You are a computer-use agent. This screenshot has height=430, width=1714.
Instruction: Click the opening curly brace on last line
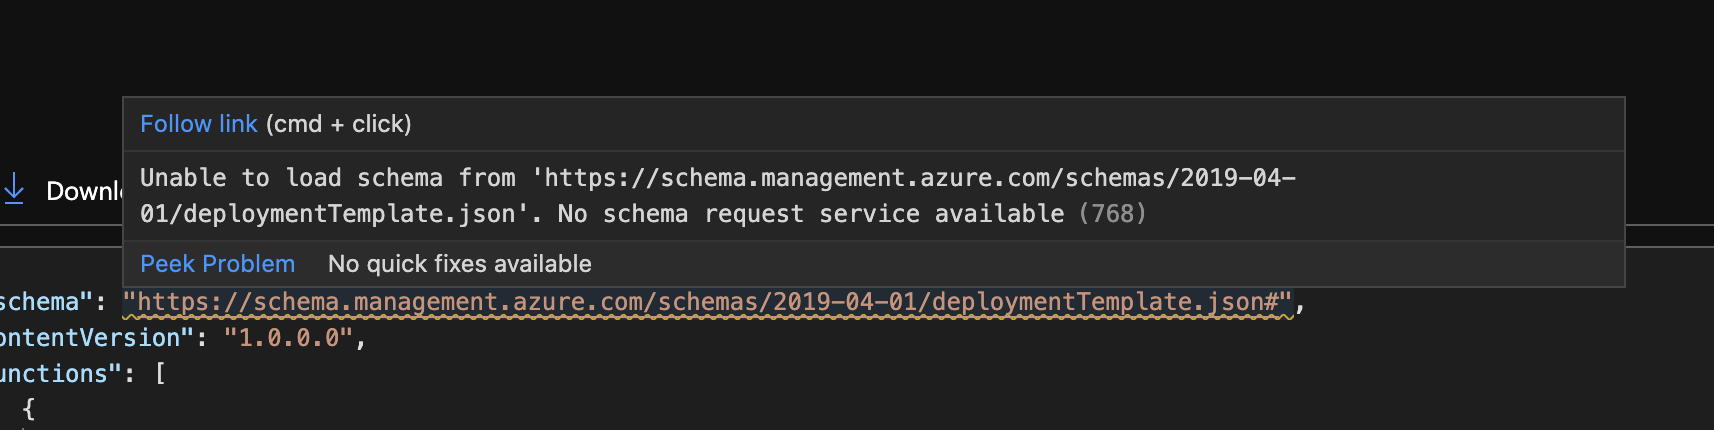28,409
